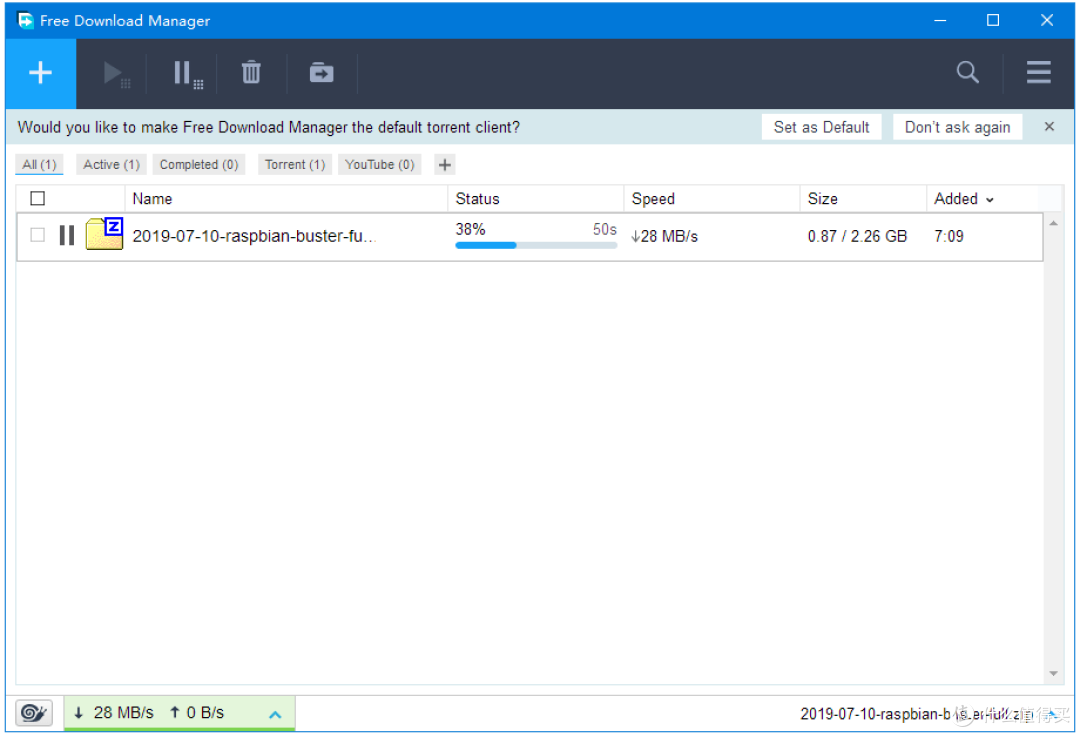The height and width of the screenshot is (737, 1080).
Task: Toggle snail mode icon
Action: tap(34, 713)
